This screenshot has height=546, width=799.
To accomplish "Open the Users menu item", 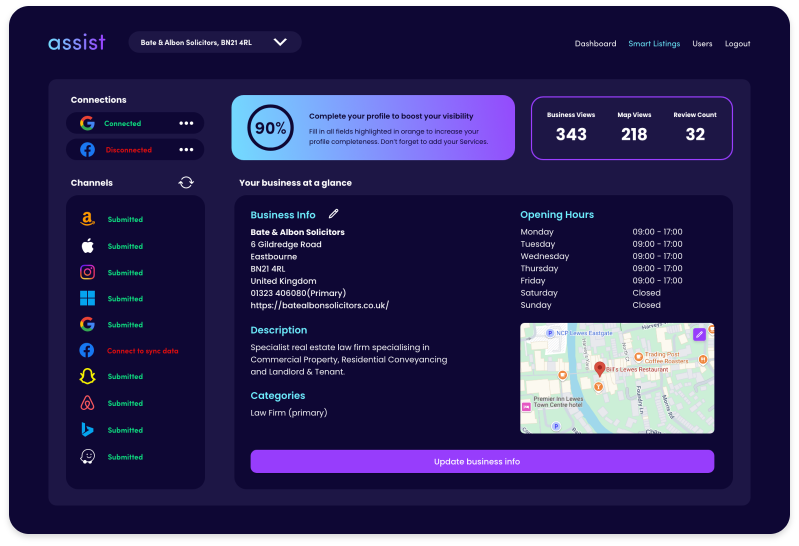I will [702, 44].
